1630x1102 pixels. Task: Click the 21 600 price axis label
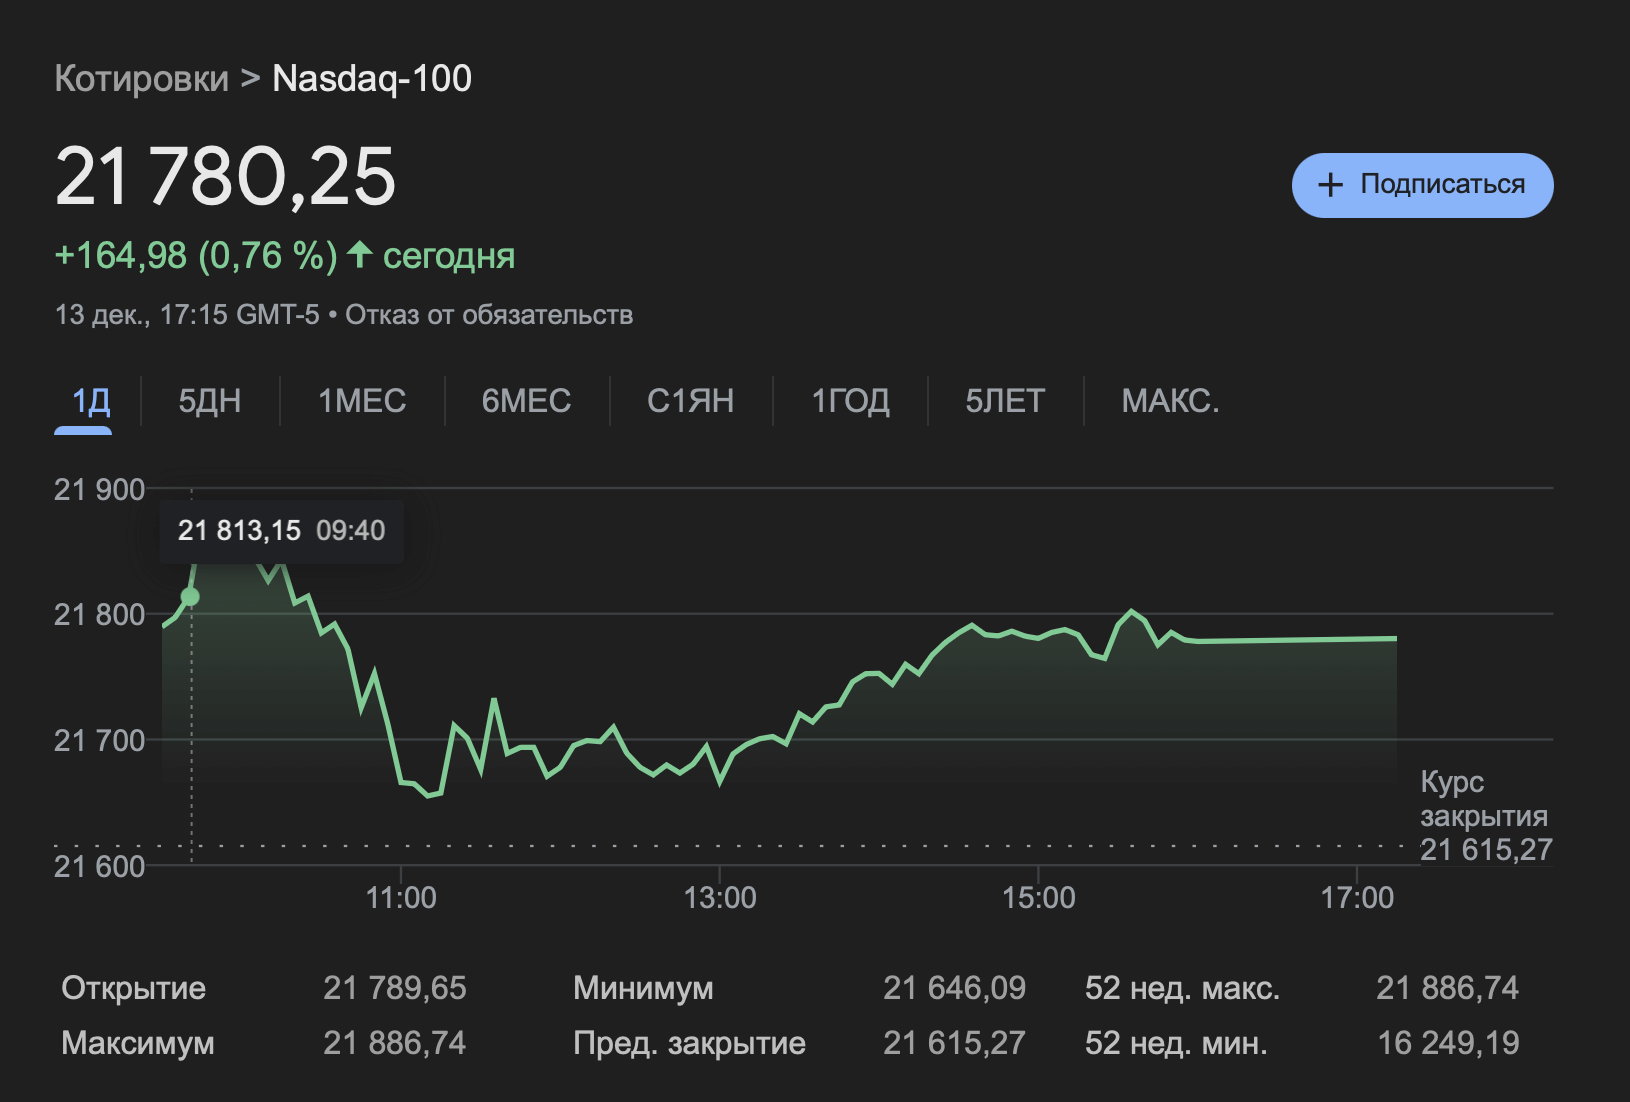point(99,867)
